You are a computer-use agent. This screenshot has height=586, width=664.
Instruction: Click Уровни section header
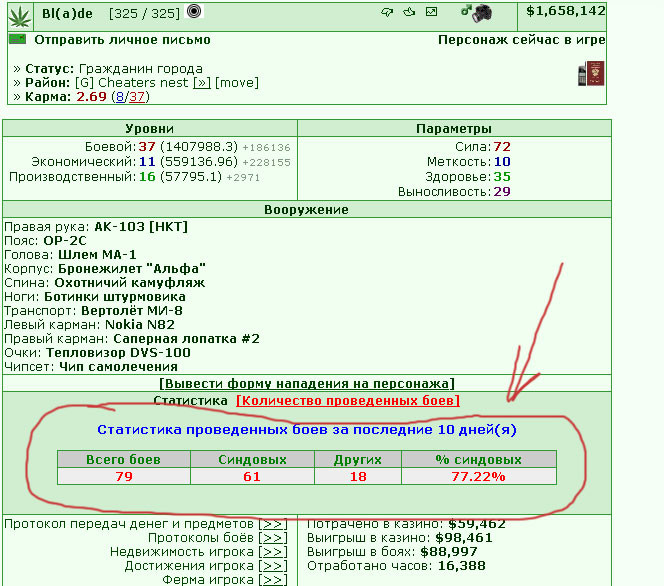tap(149, 129)
